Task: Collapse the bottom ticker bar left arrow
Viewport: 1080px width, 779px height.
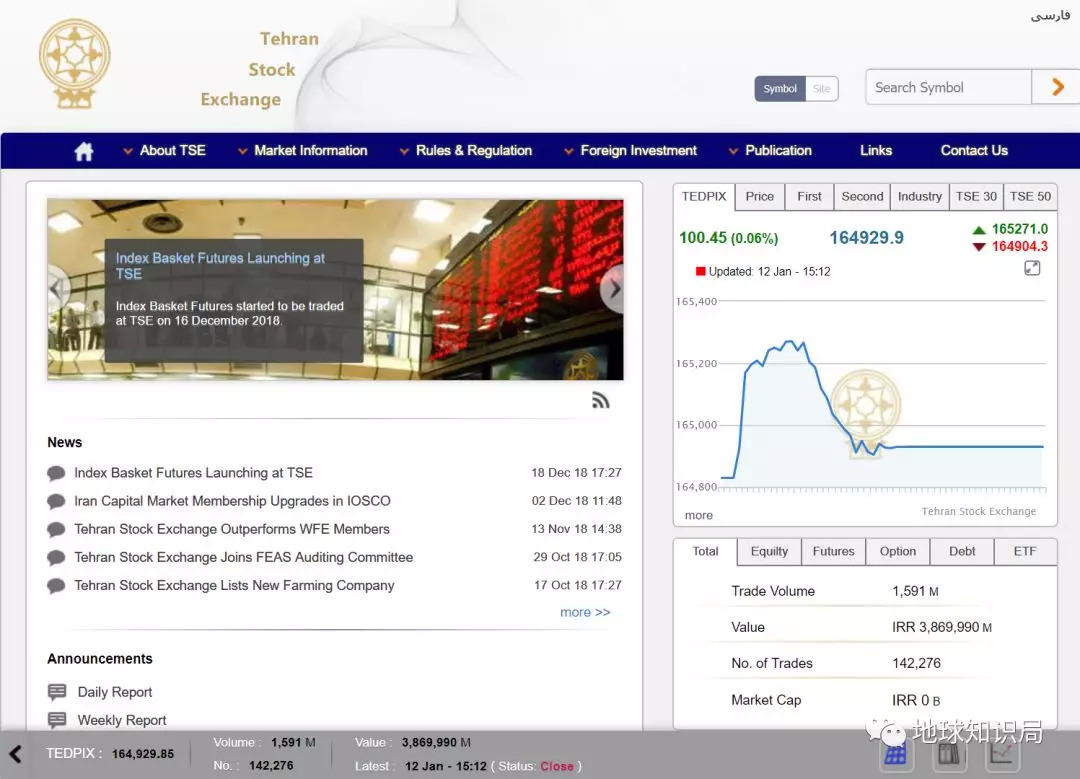Action: tap(15, 754)
